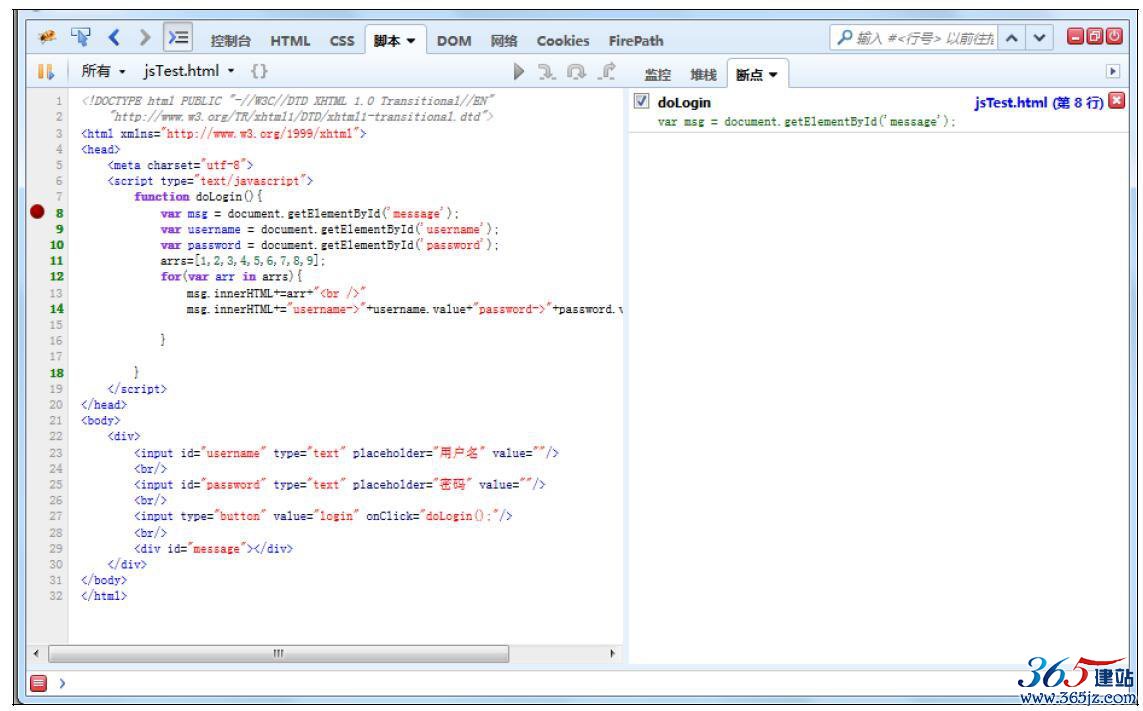Click the breakpoint's 'var msg = document.getElementById' source text

point(806,122)
